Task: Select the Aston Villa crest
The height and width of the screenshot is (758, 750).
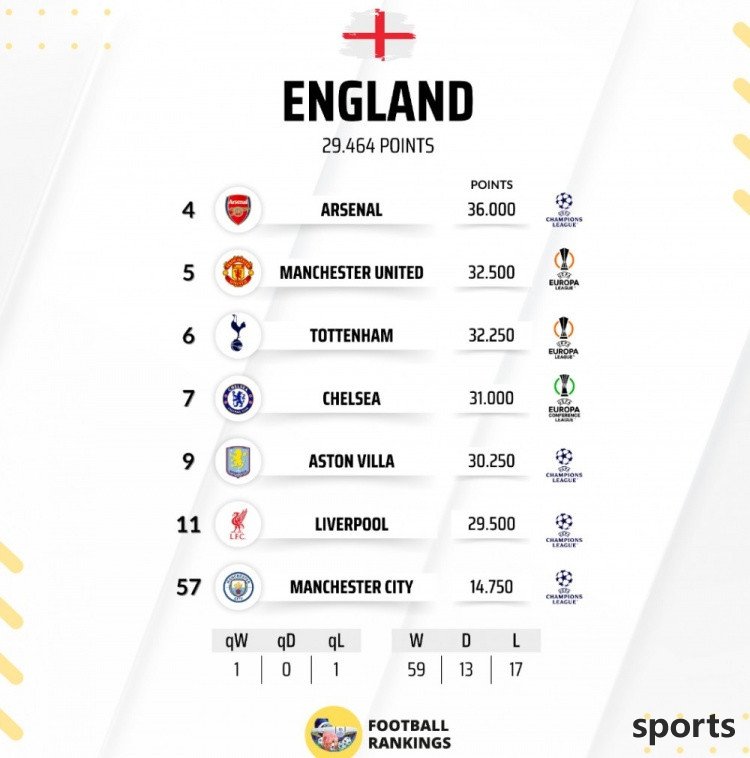Action: click(238, 461)
